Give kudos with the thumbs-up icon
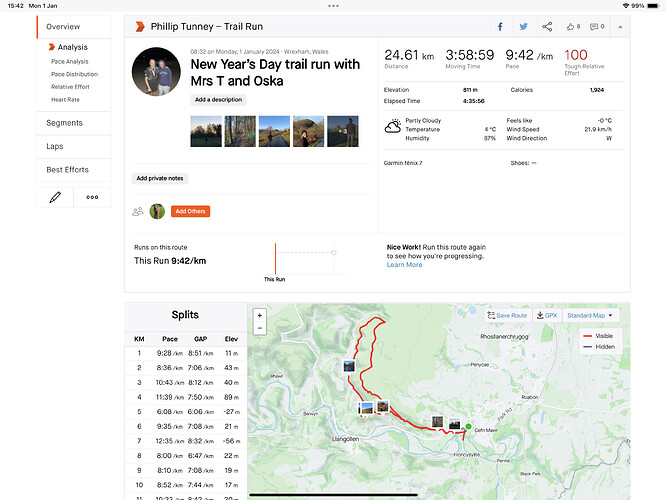Screen dimensions: 666x500 (573, 27)
